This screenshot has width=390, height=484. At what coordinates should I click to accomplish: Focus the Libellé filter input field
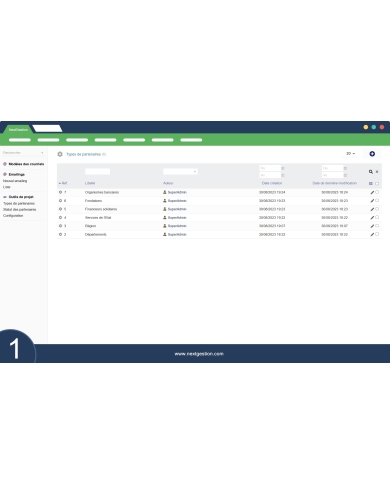(97, 171)
